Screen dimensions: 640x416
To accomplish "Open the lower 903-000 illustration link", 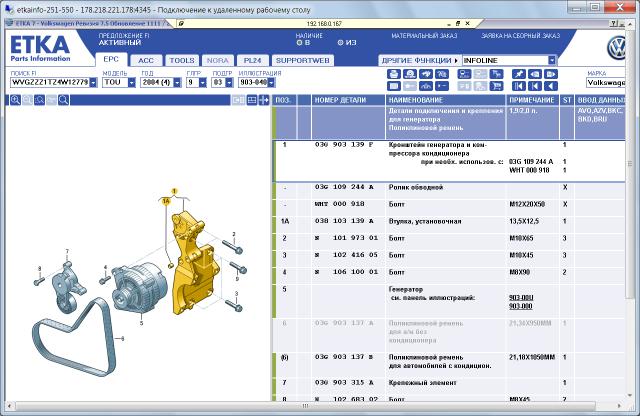I will click(521, 306).
